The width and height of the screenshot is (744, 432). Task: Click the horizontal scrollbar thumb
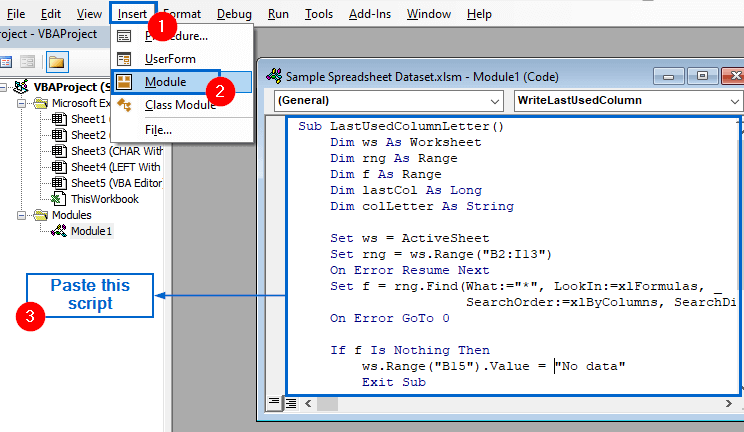point(327,404)
